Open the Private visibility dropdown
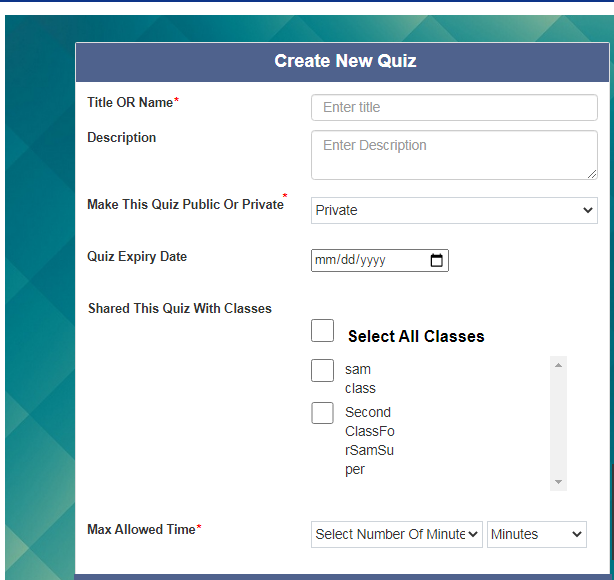The width and height of the screenshot is (614, 580). pos(454,210)
